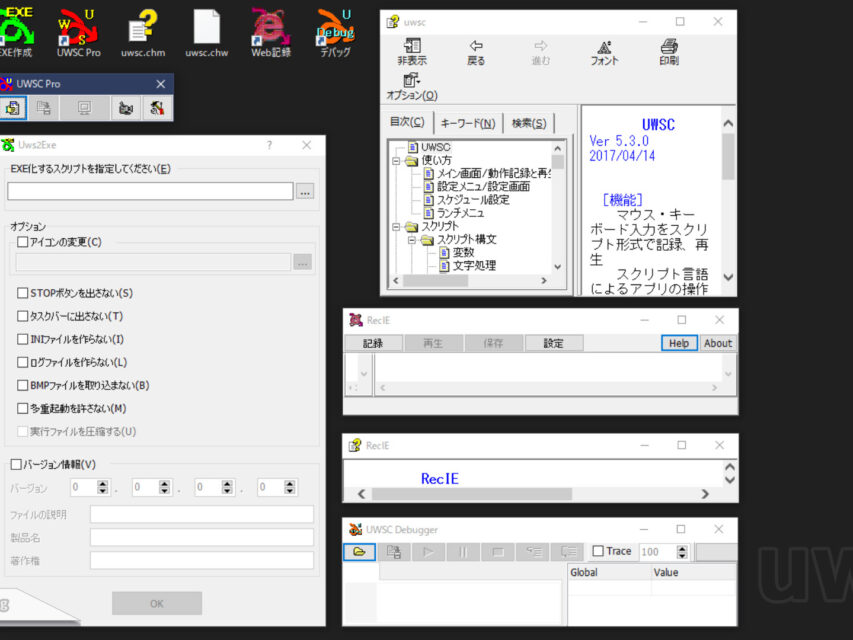The image size is (853, 640).
Task: Open オプション(O) in help toolbar
Action: 412,87
